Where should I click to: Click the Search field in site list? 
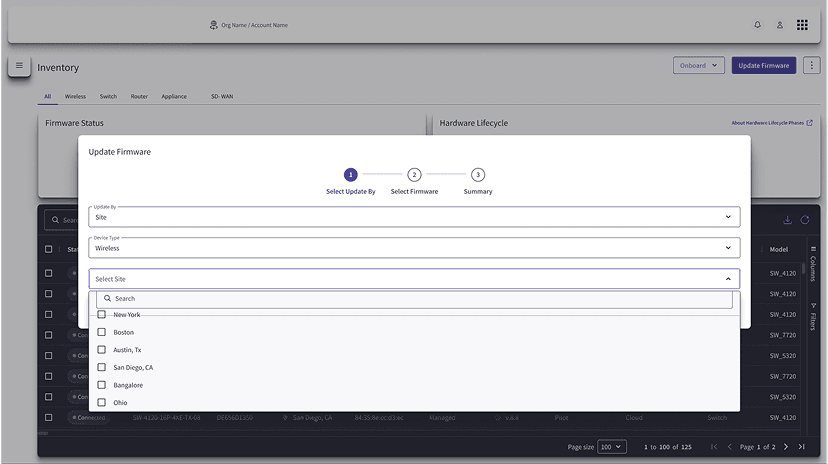[x=414, y=299]
